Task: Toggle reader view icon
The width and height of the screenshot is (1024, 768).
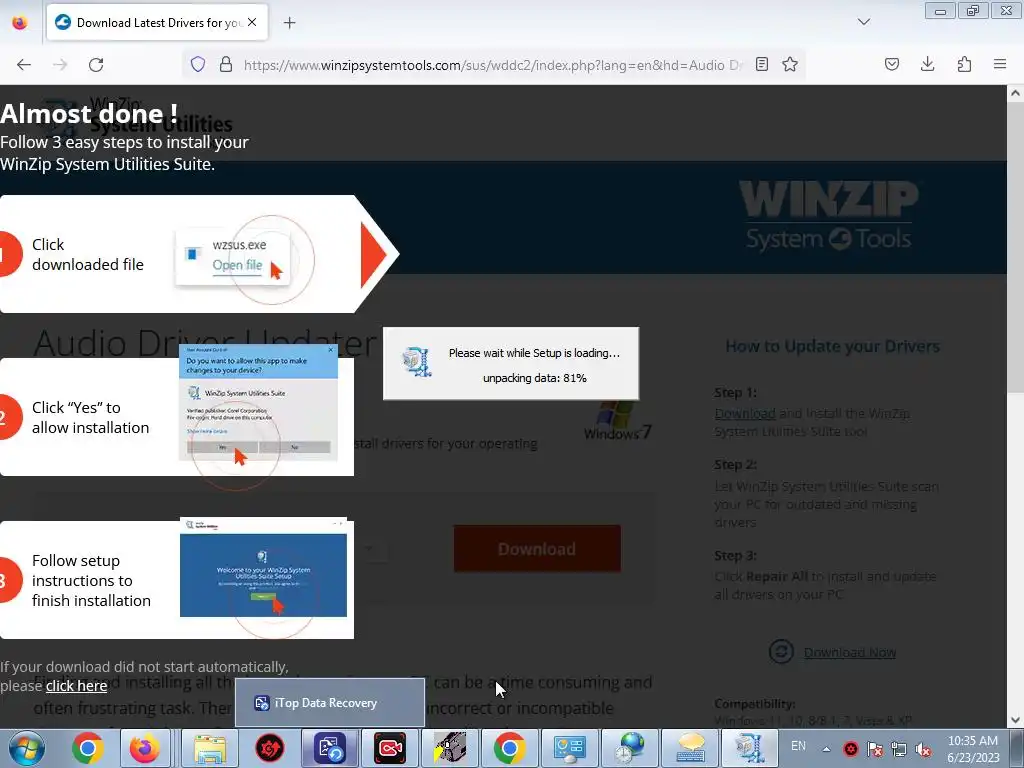Action: pos(761,64)
